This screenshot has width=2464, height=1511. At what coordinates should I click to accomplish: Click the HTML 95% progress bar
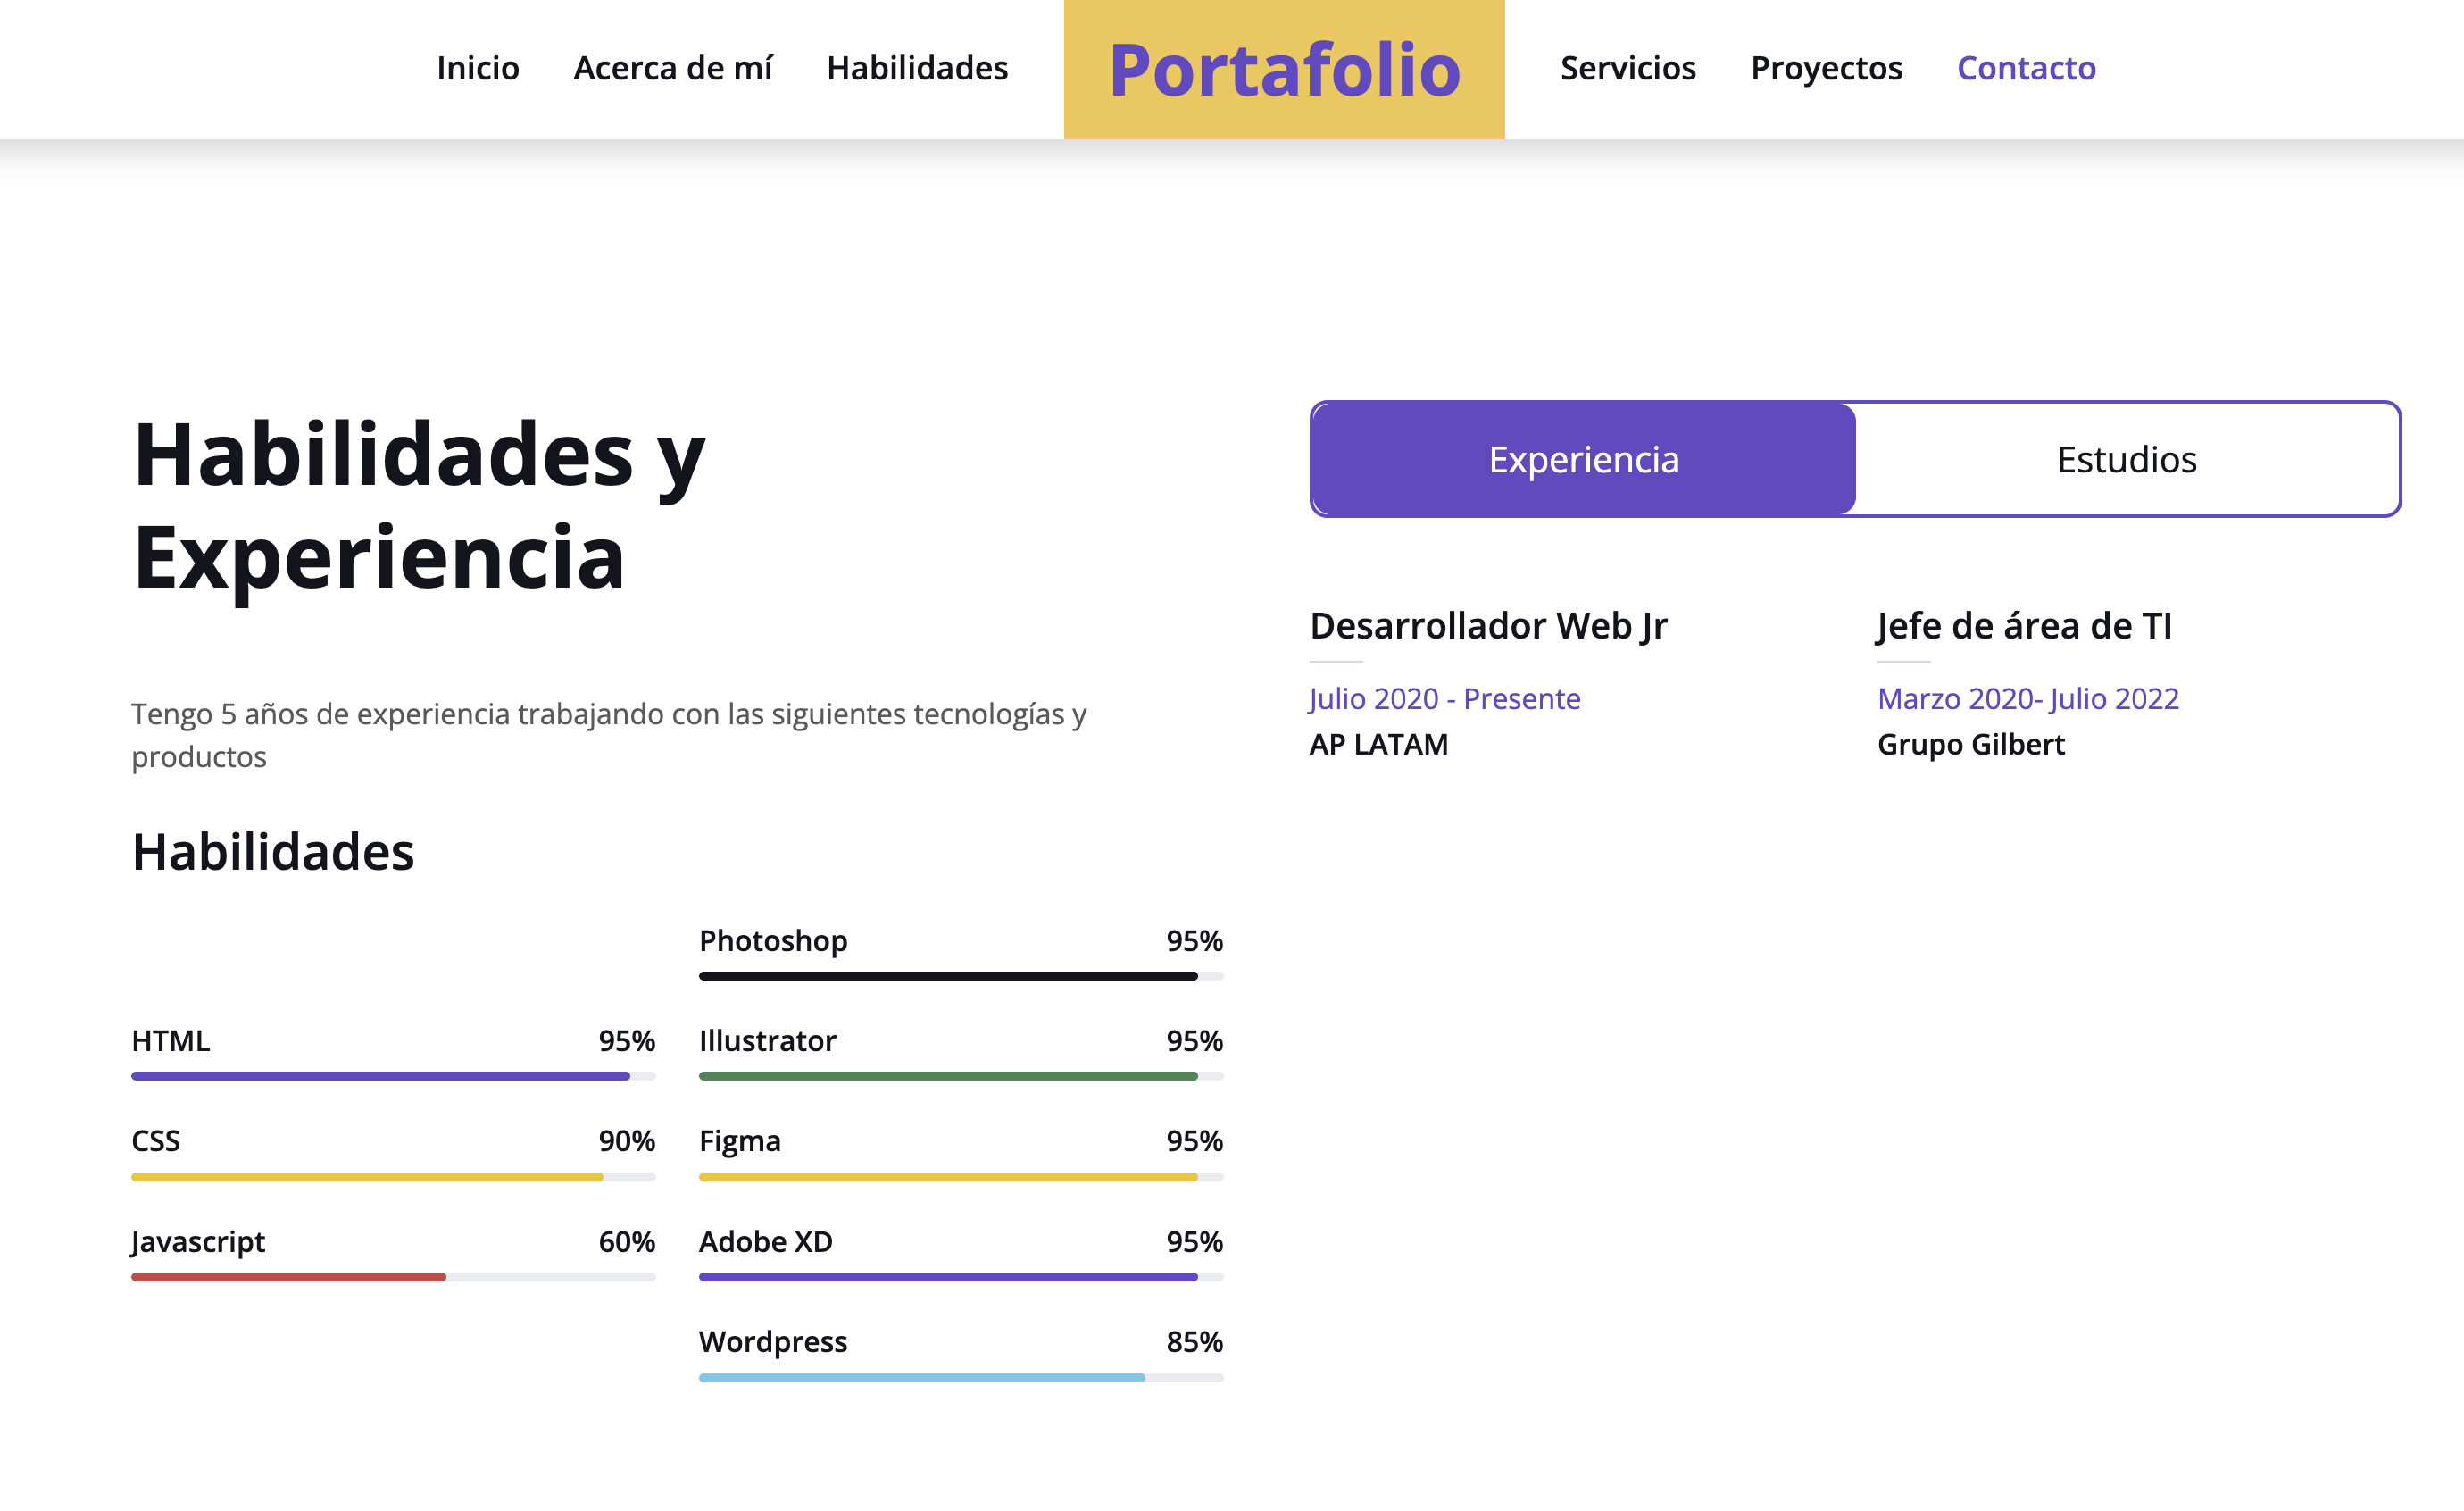[393, 1077]
